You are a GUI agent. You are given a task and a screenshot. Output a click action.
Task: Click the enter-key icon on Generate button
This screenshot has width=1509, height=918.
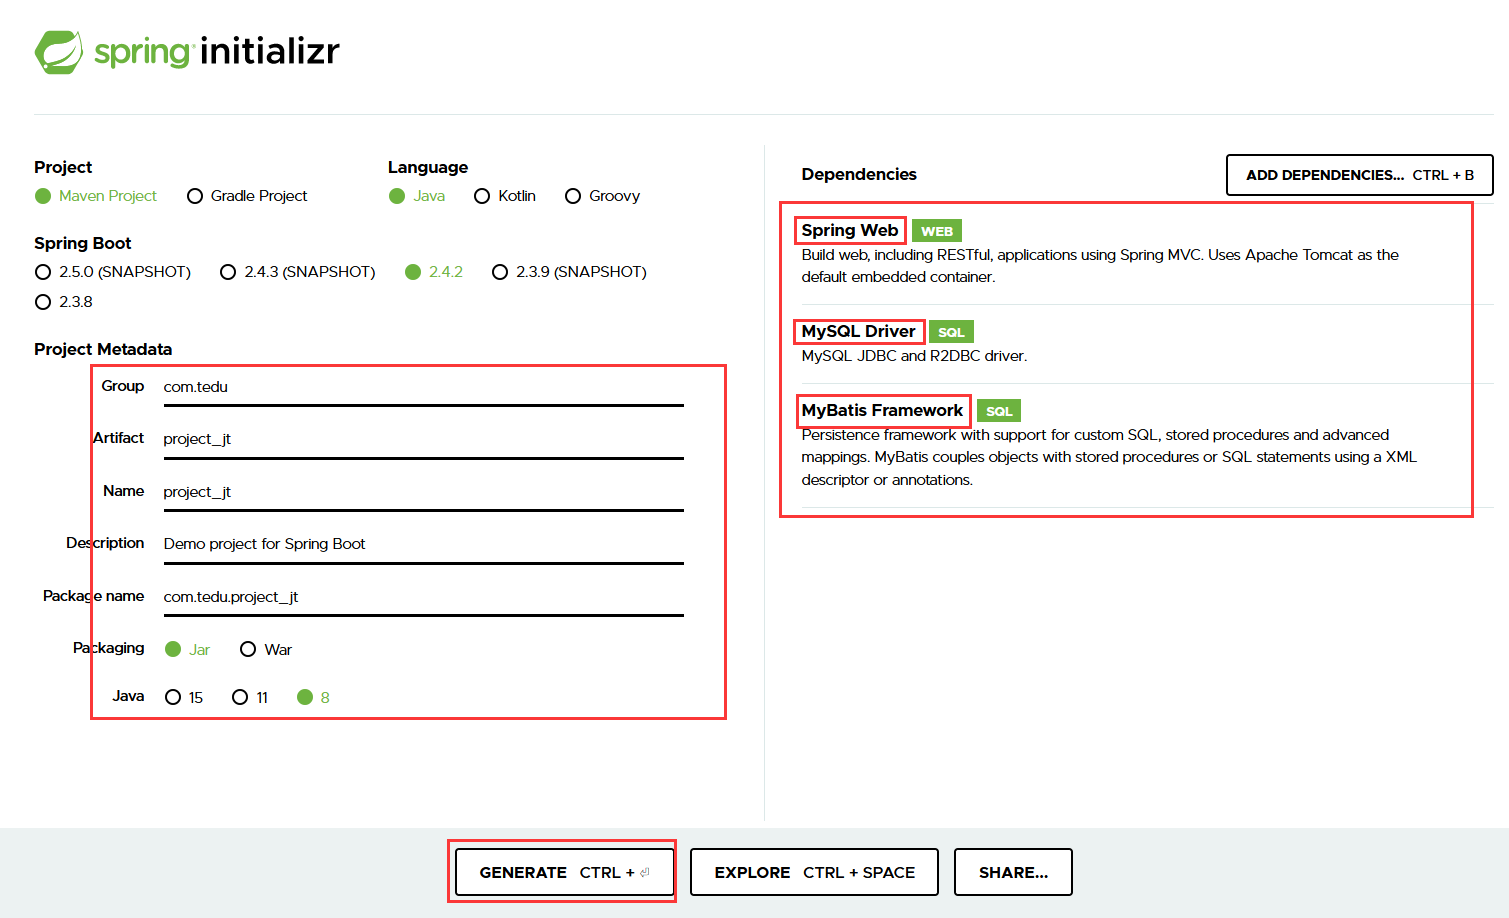(645, 872)
